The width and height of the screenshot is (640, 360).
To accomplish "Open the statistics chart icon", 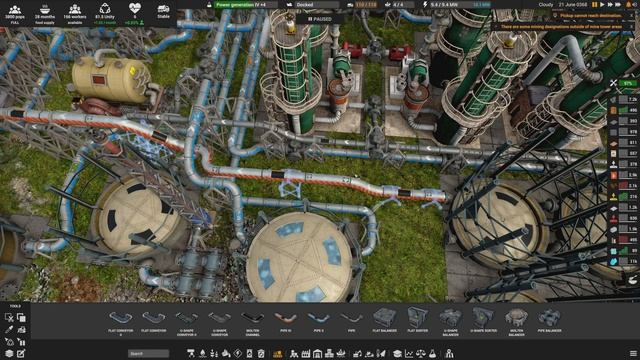I will coord(409,353).
